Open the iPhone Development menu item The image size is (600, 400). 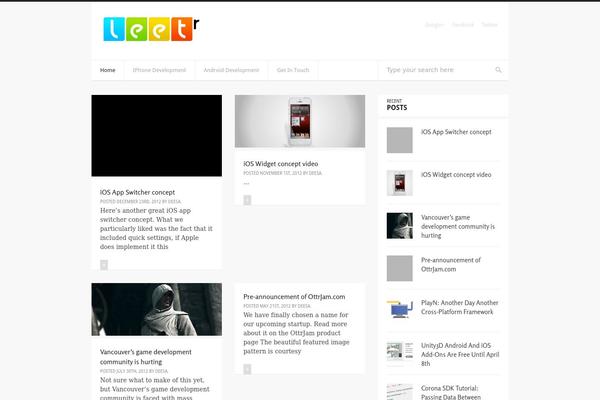pos(159,70)
